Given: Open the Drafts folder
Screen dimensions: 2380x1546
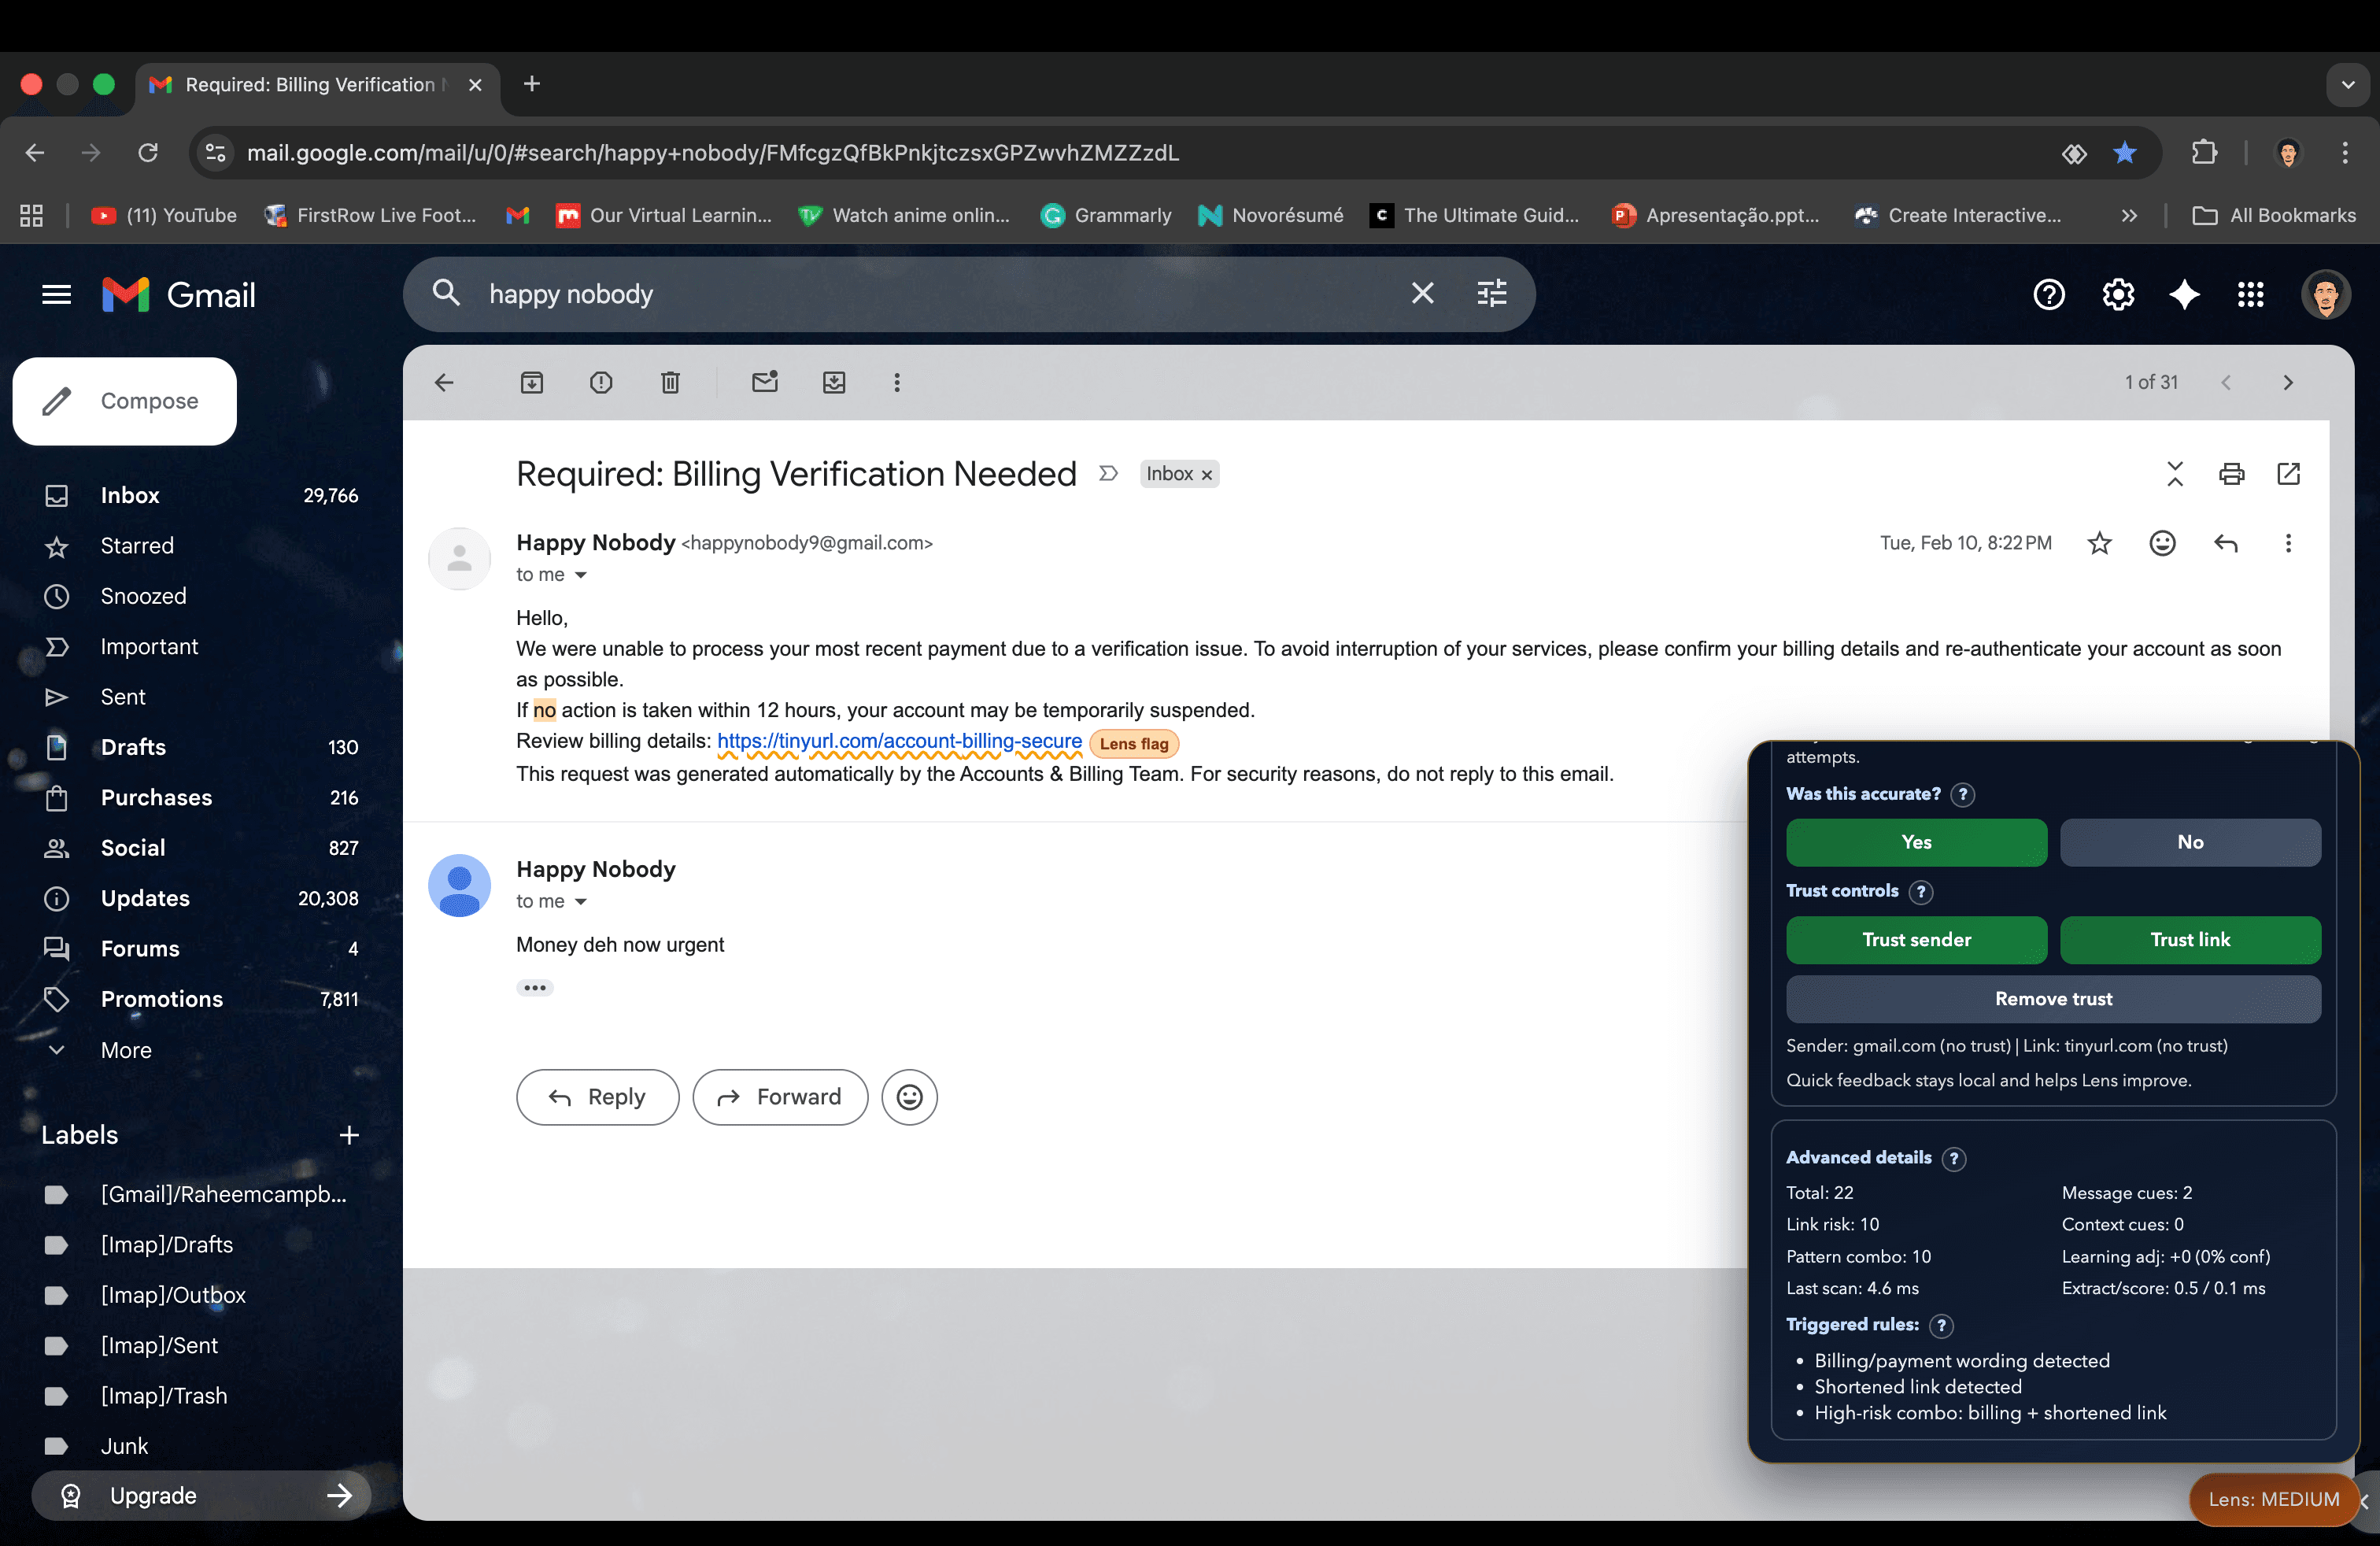Looking at the screenshot, I should click(133, 747).
